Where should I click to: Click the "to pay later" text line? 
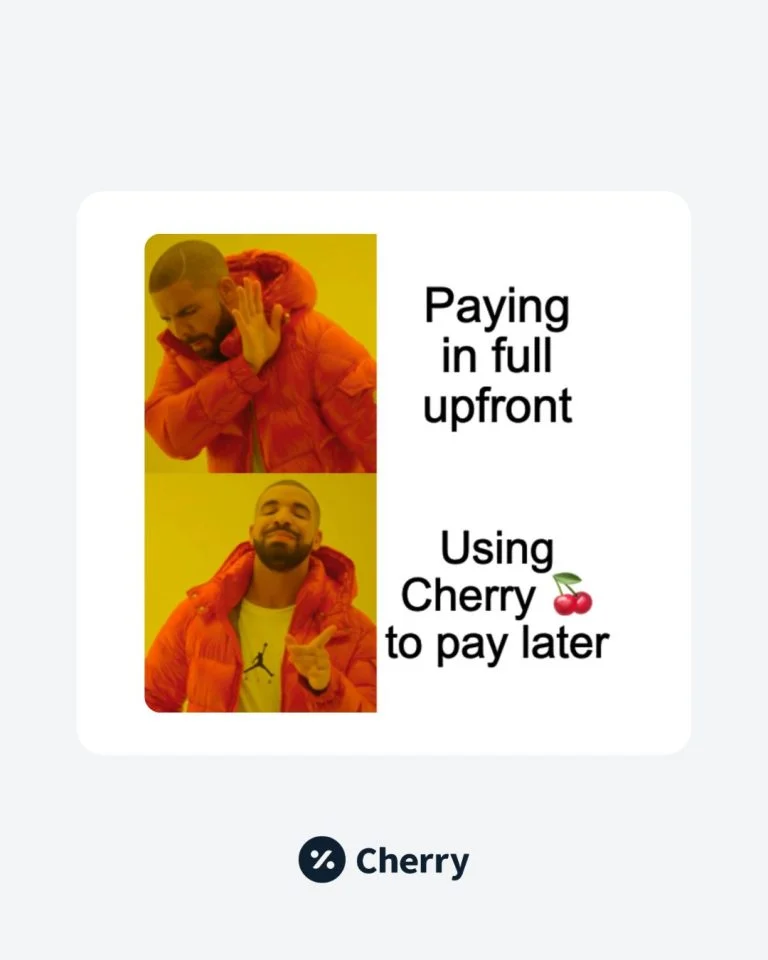click(497, 644)
